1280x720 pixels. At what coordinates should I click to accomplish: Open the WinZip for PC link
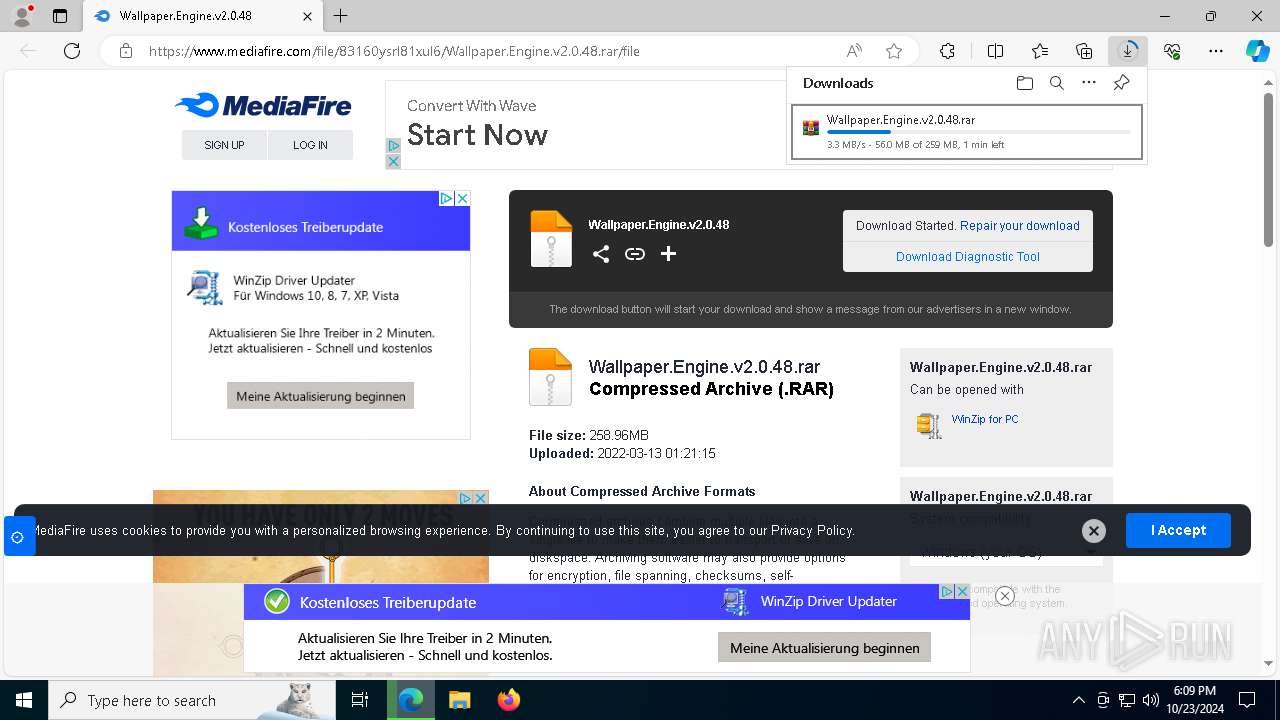pyautogui.click(x=985, y=419)
